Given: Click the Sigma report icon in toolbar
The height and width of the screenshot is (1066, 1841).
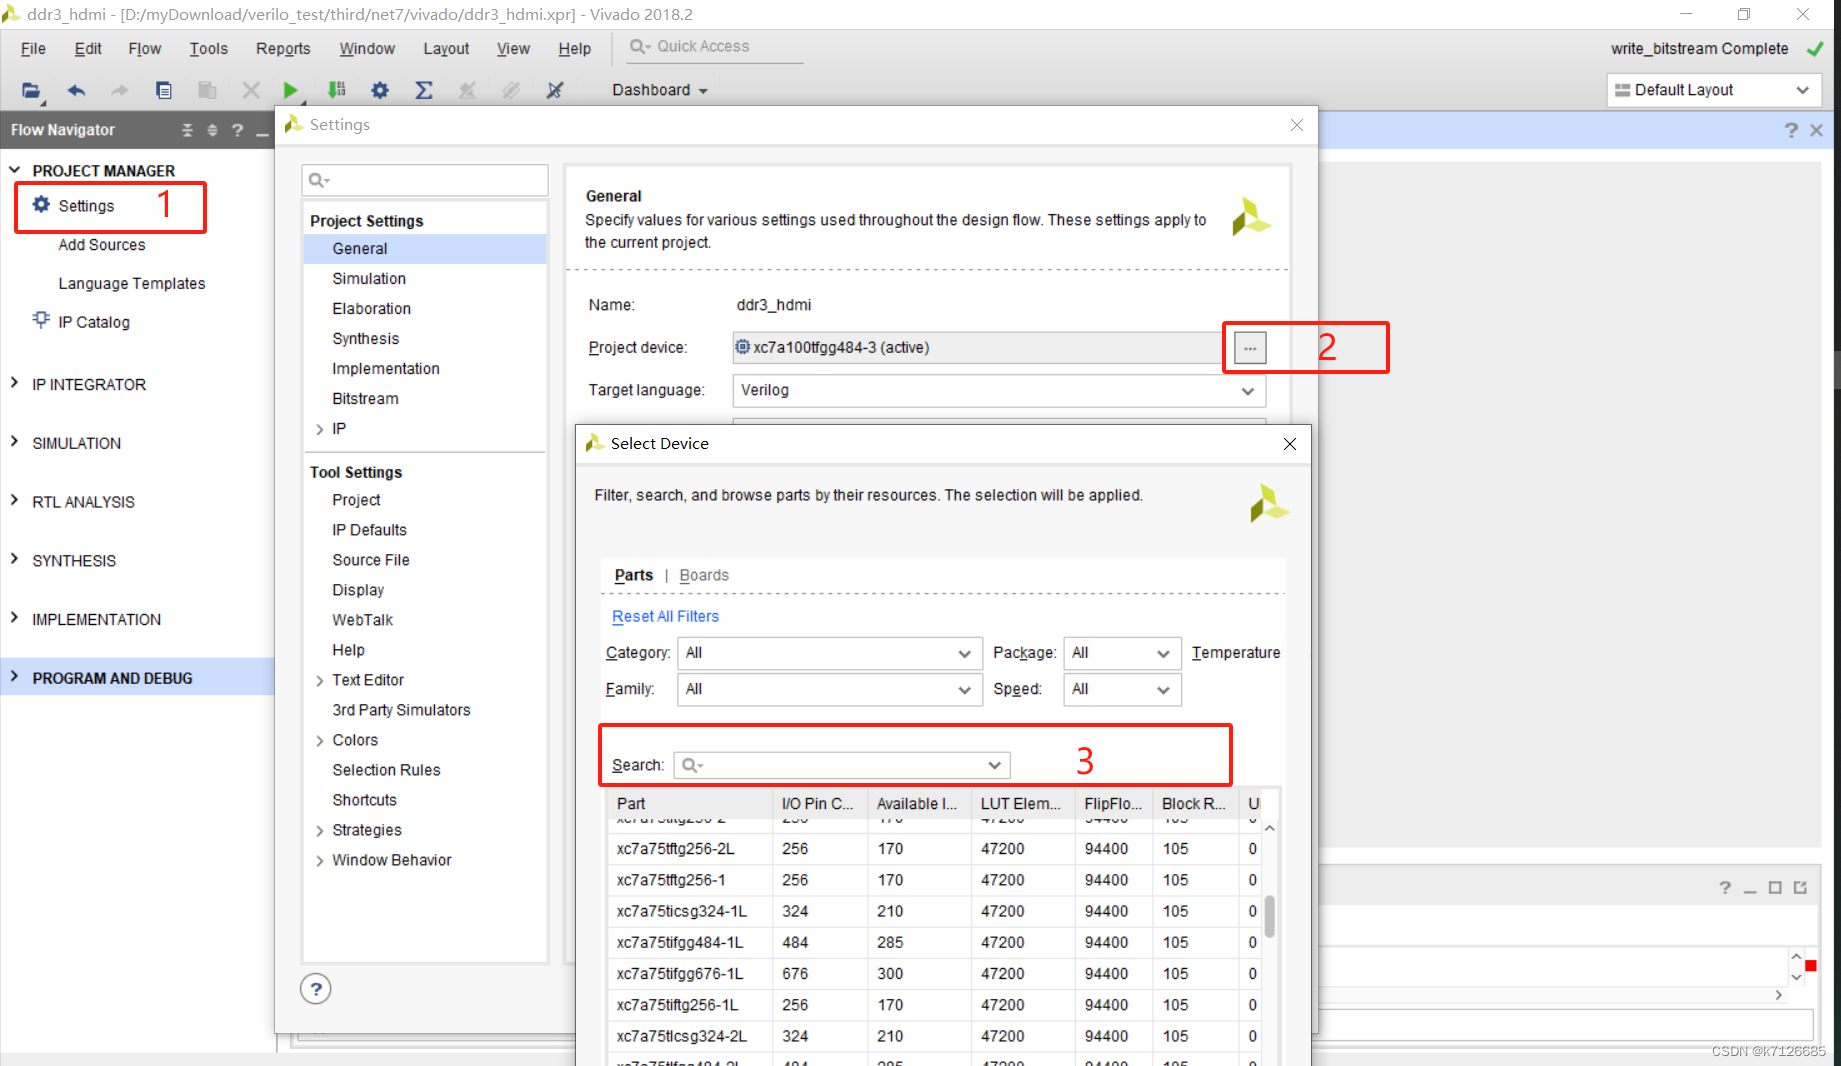Looking at the screenshot, I should coord(424,90).
